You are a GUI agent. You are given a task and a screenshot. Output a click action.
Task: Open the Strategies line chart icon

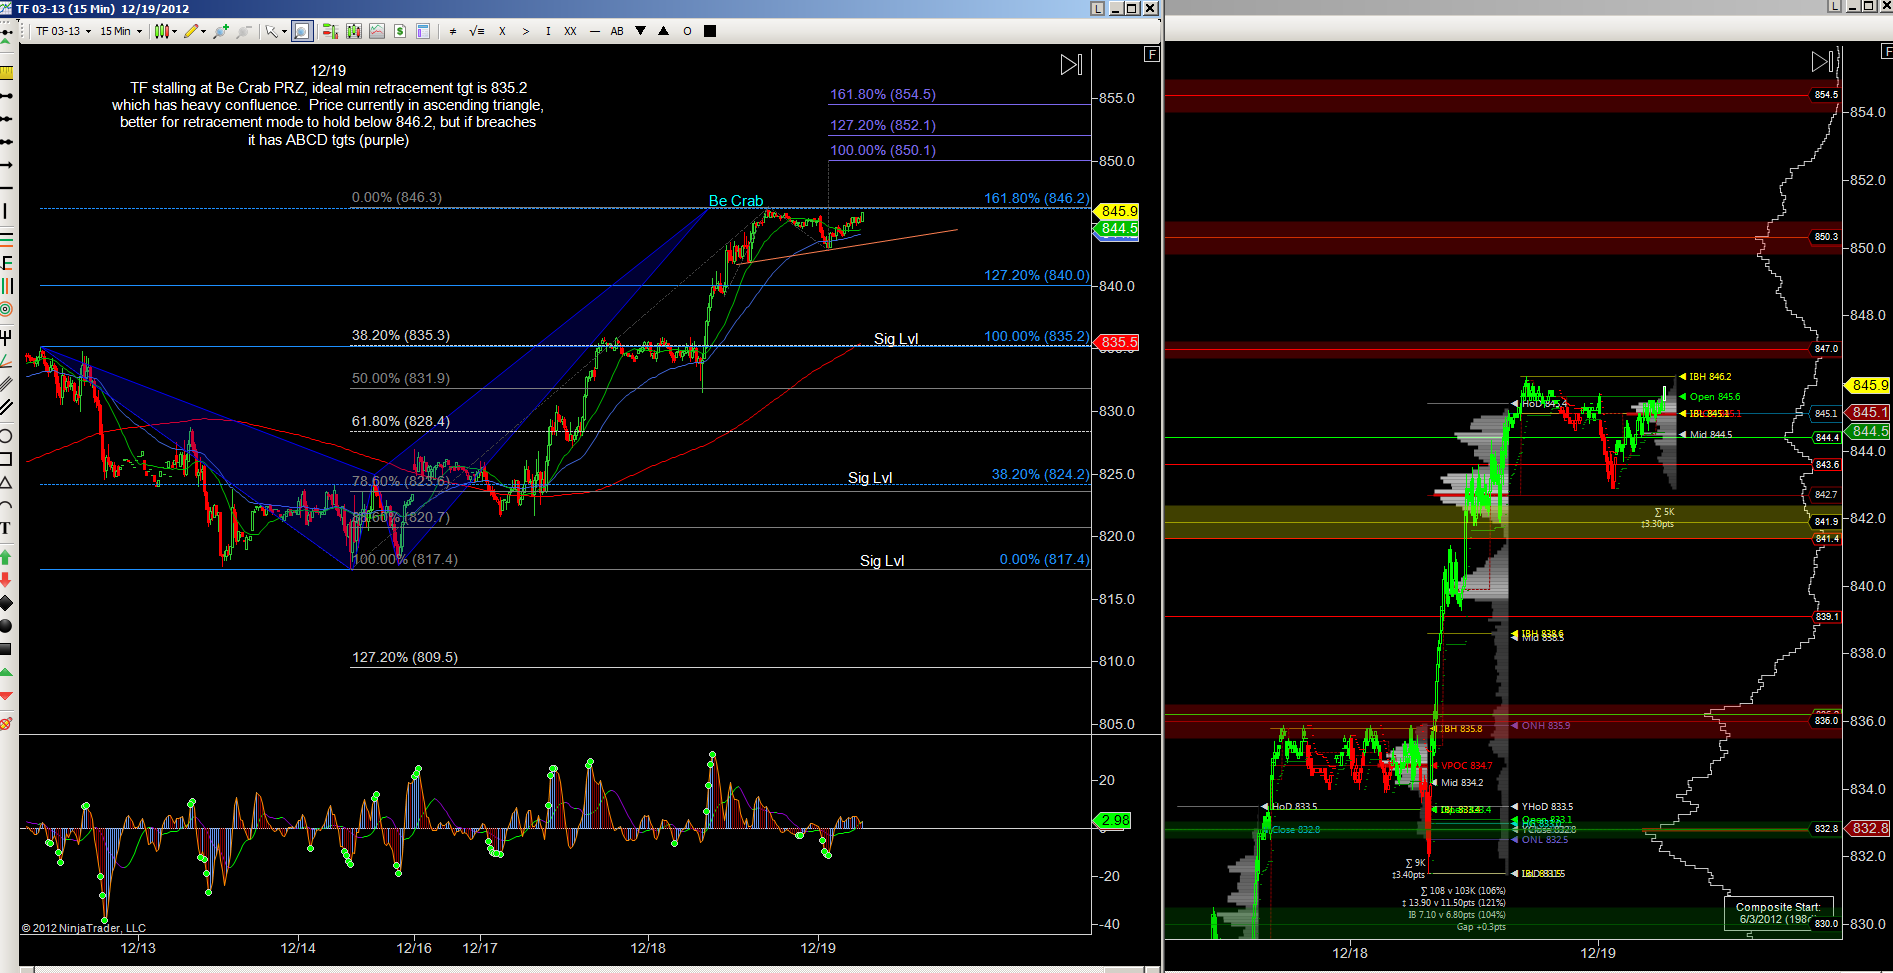377,31
